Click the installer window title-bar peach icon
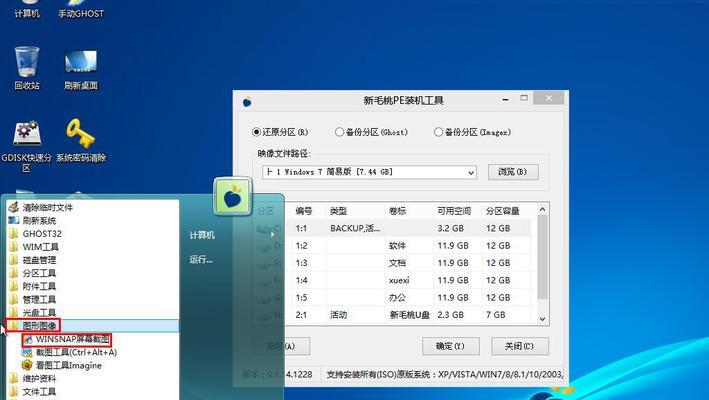Screen dimensions: 709x400 pos(247,102)
